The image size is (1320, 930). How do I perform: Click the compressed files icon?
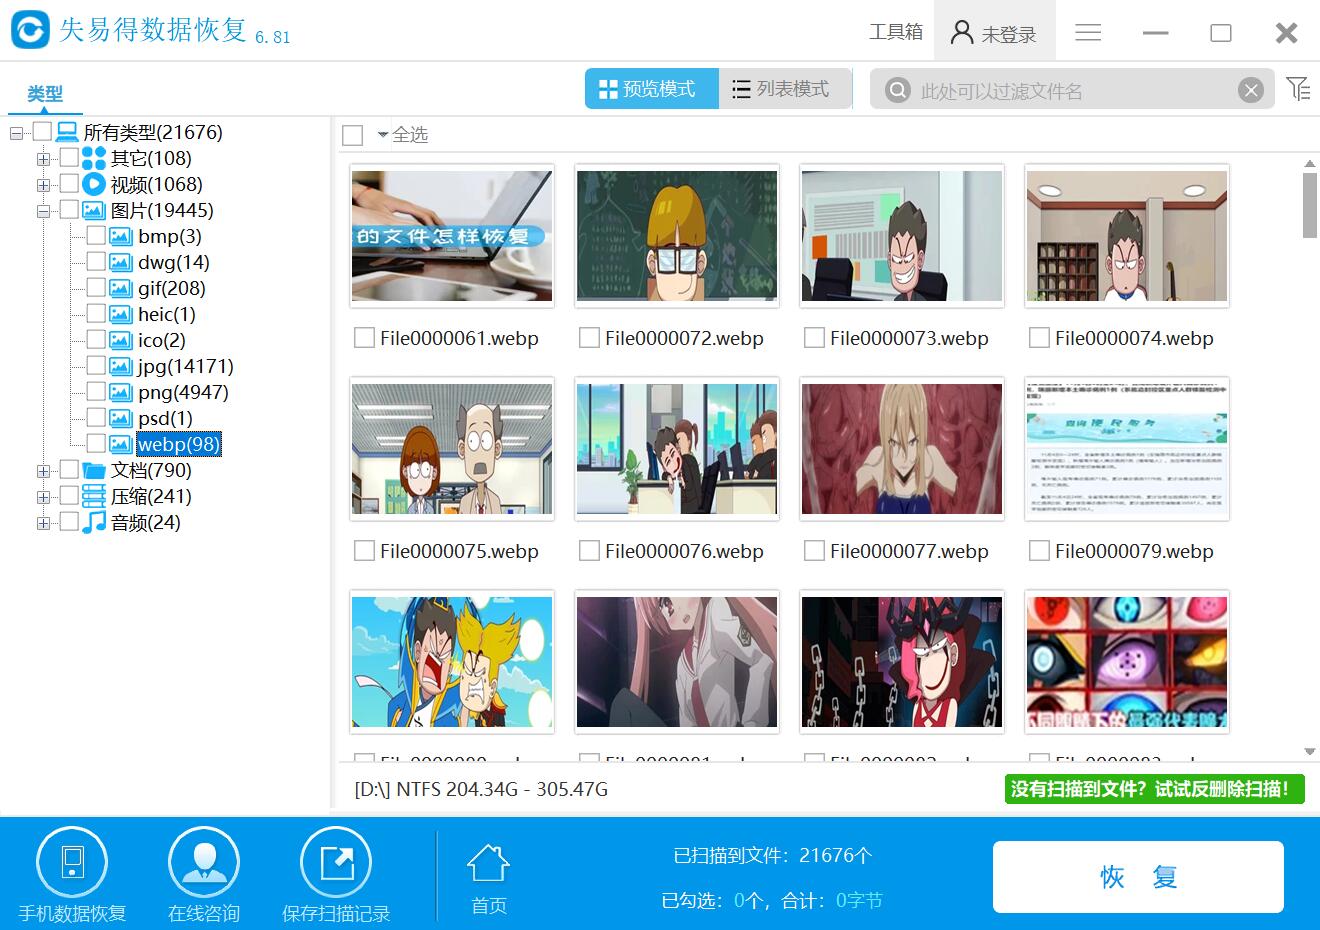[94, 496]
